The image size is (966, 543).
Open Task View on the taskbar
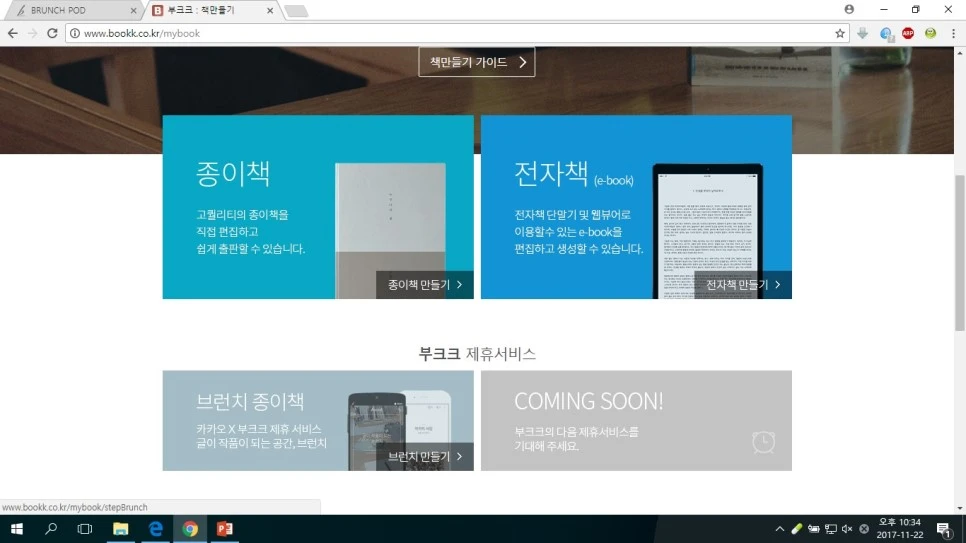pos(85,529)
